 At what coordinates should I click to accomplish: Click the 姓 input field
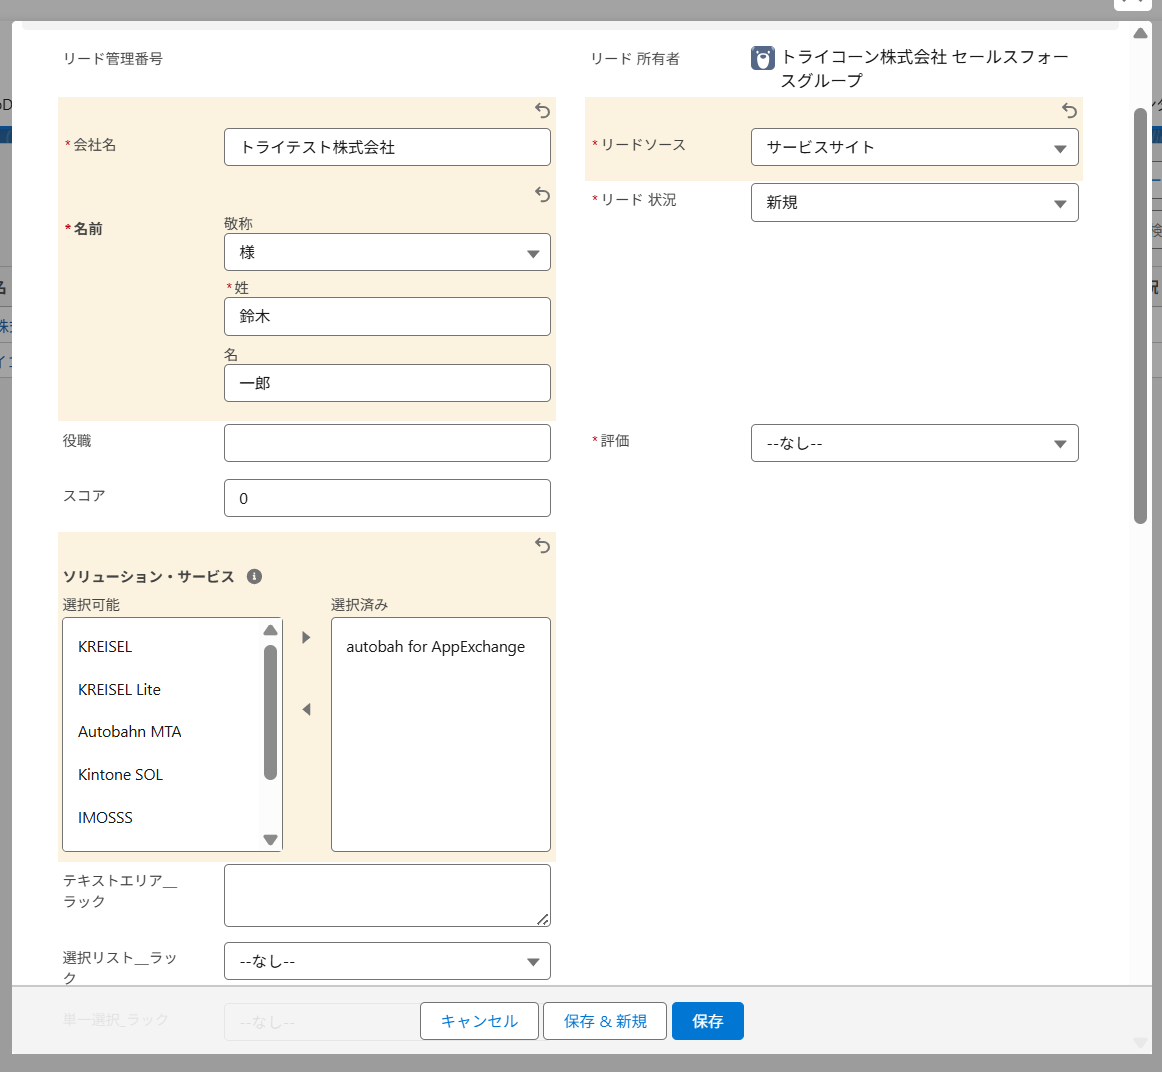click(387, 316)
